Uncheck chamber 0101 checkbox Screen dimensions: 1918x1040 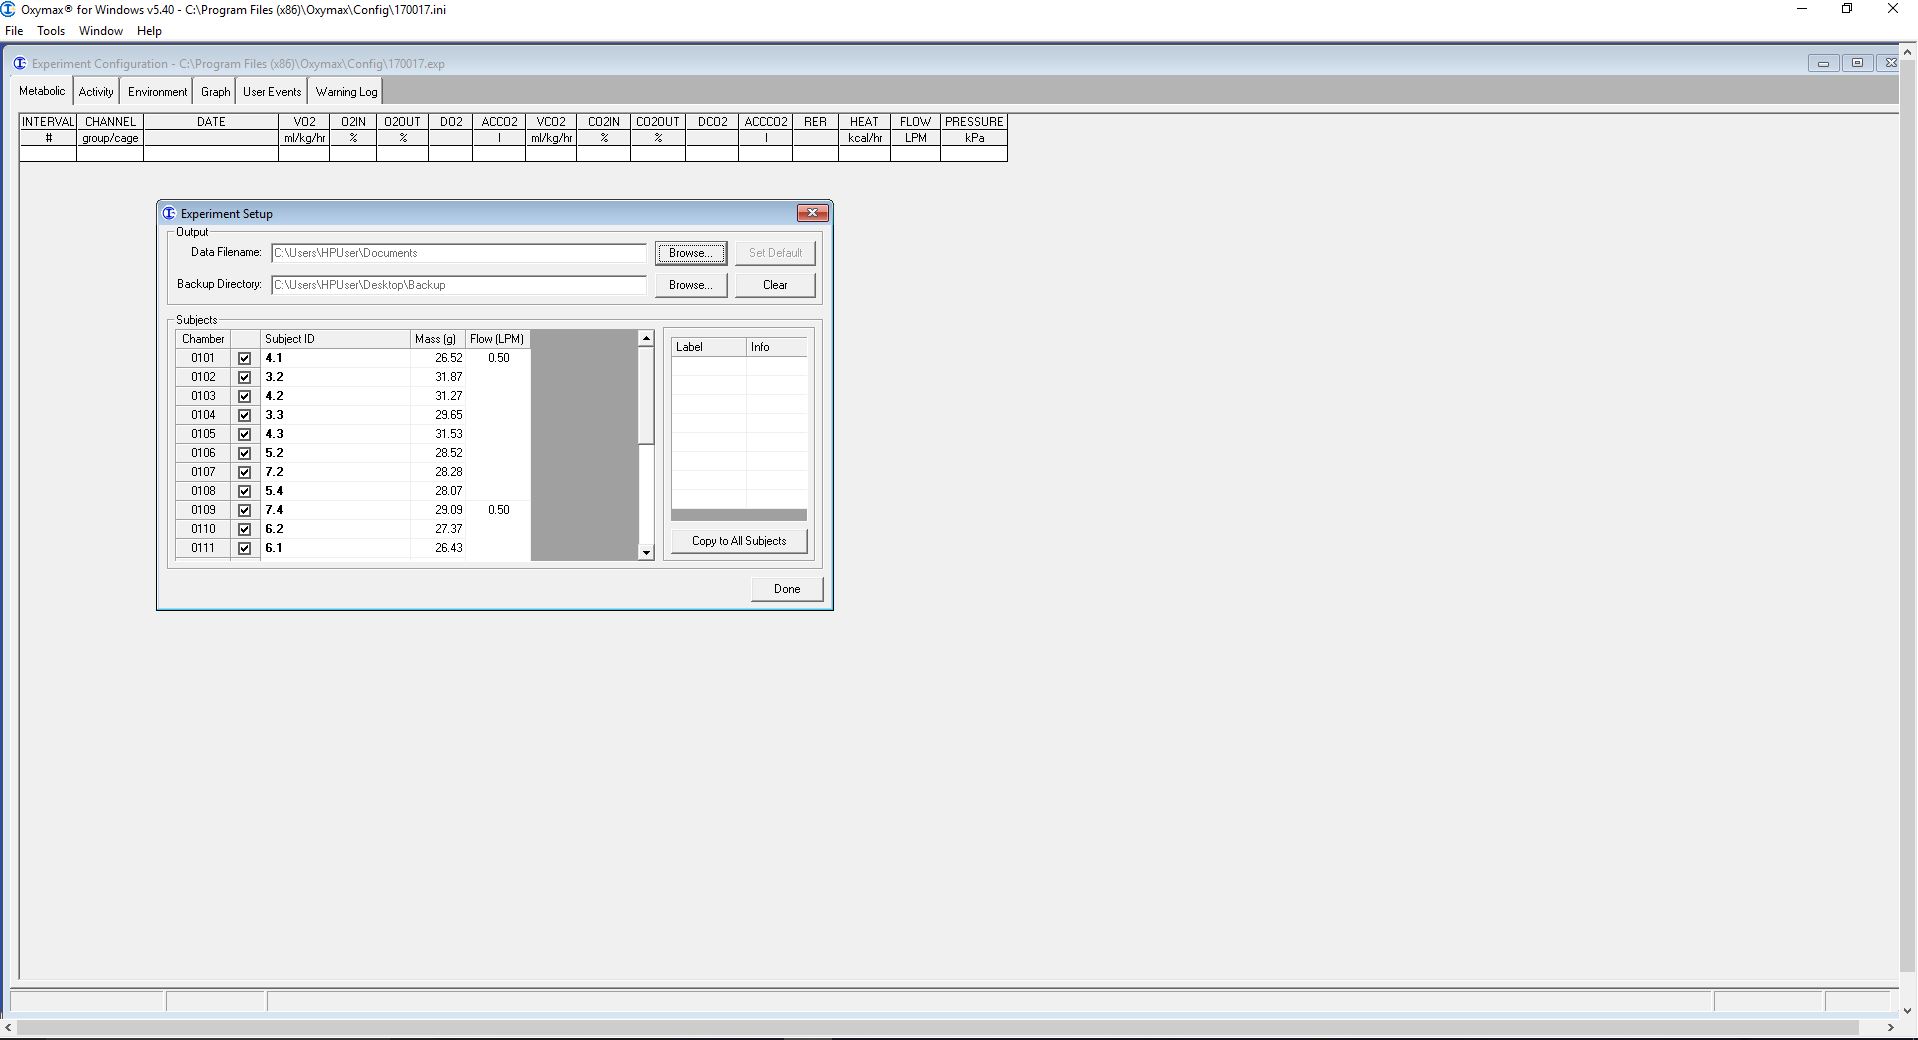point(244,358)
